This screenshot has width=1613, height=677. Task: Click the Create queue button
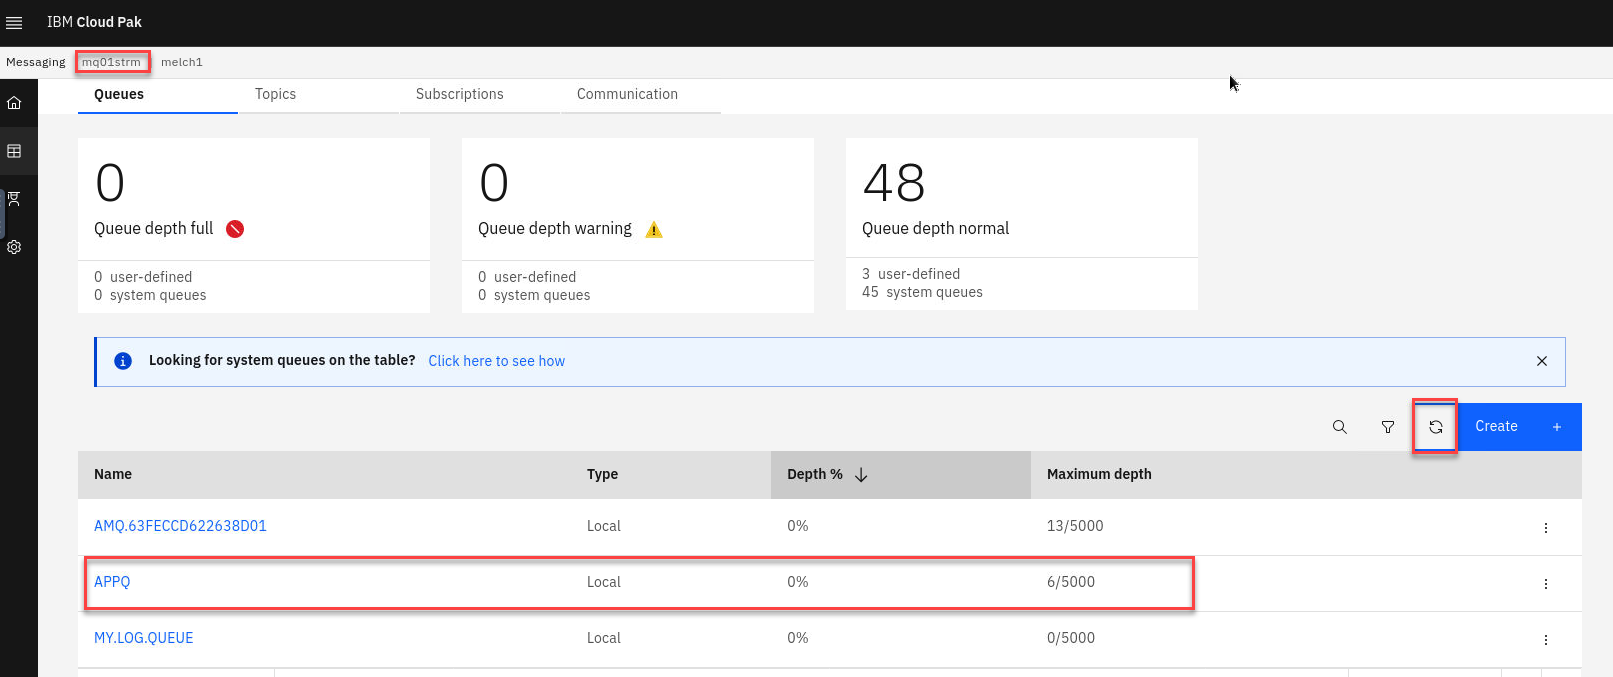point(1518,427)
